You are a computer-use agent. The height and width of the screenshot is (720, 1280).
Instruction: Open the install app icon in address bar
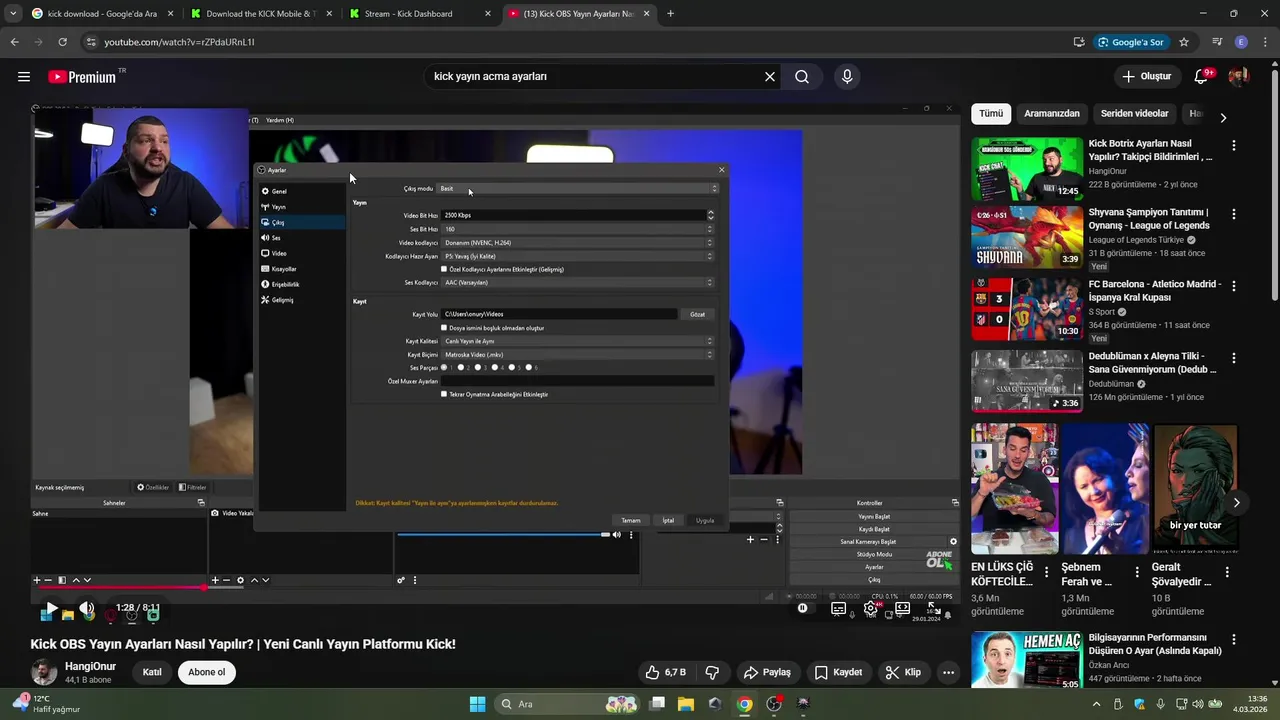point(1079,42)
